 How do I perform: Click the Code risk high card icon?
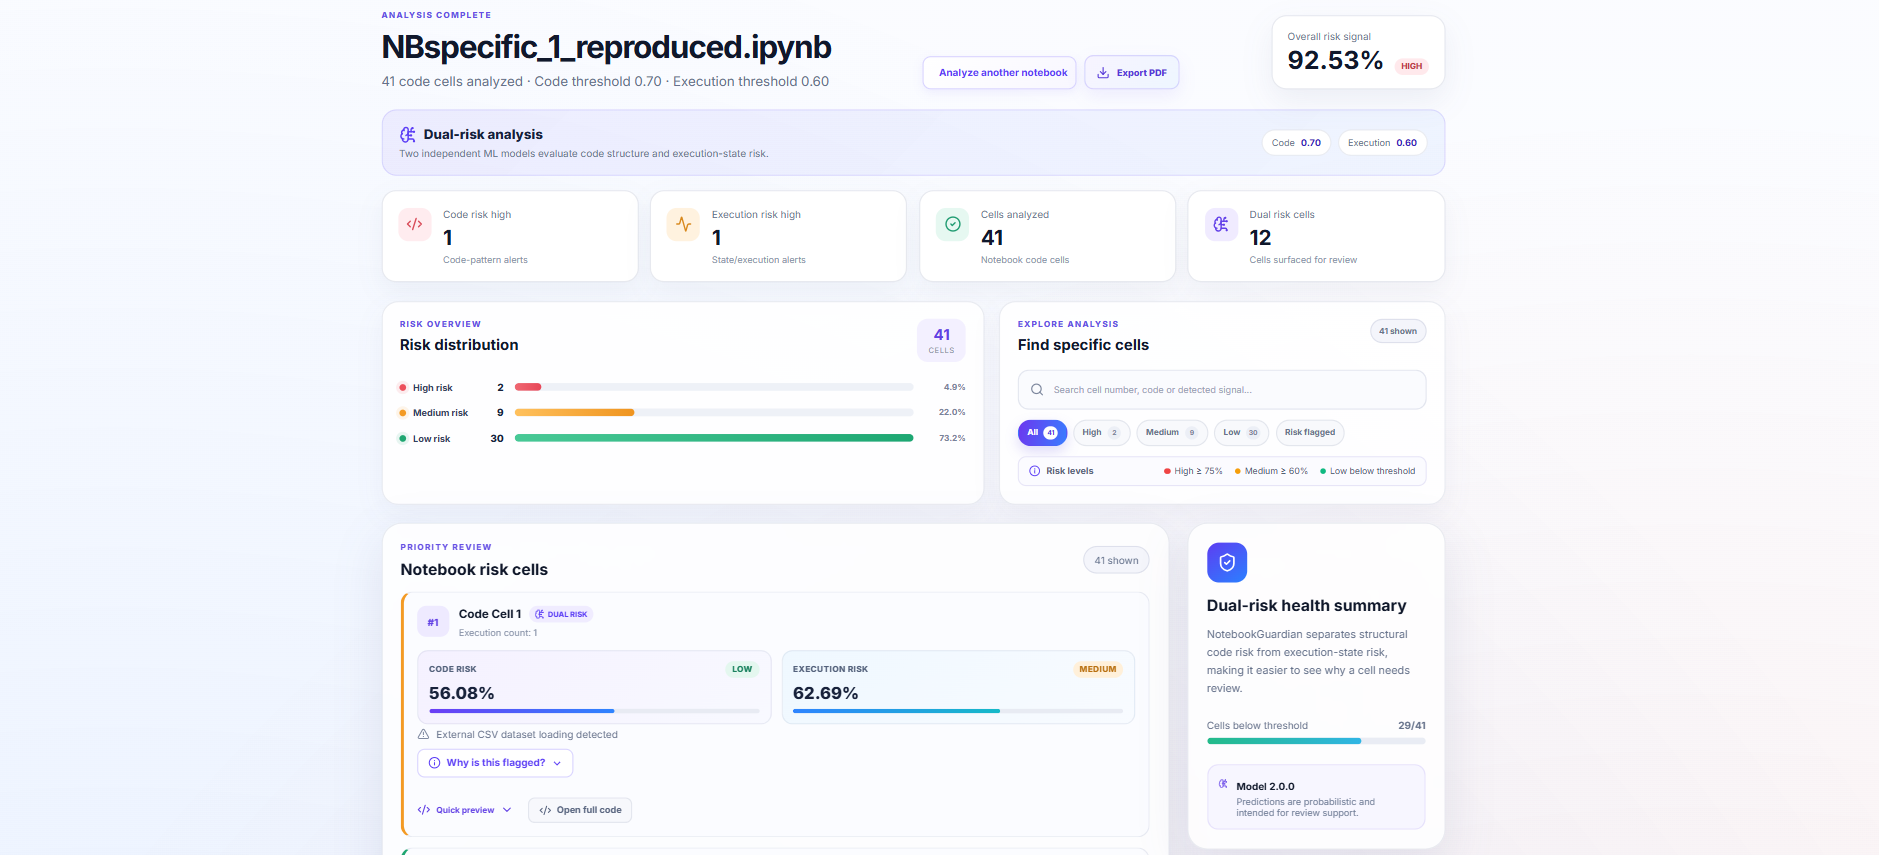[414, 224]
